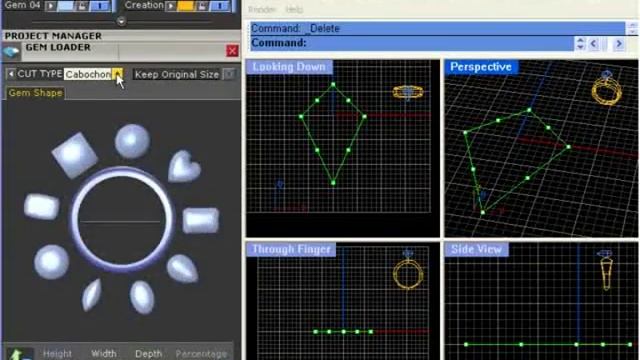Open the yellow cut type dropdown arrow
The height and width of the screenshot is (360, 640).
[x=118, y=74]
